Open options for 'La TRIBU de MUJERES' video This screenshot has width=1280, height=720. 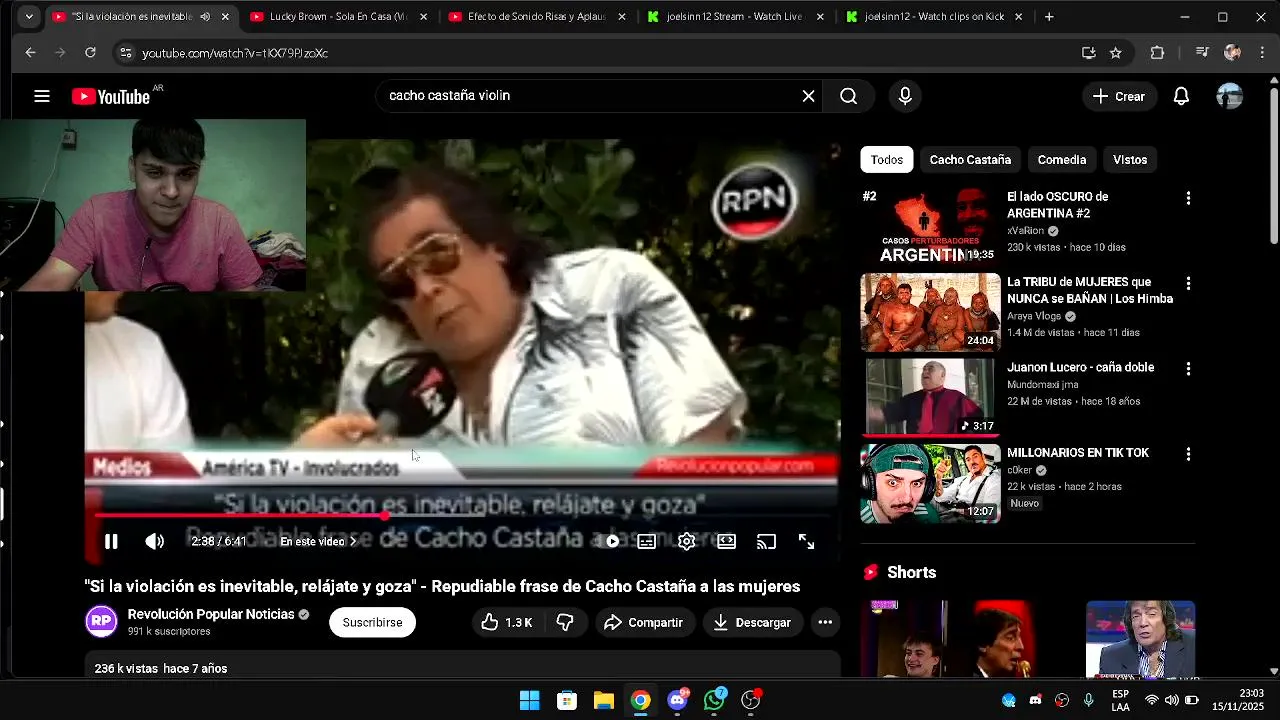coord(1188,284)
